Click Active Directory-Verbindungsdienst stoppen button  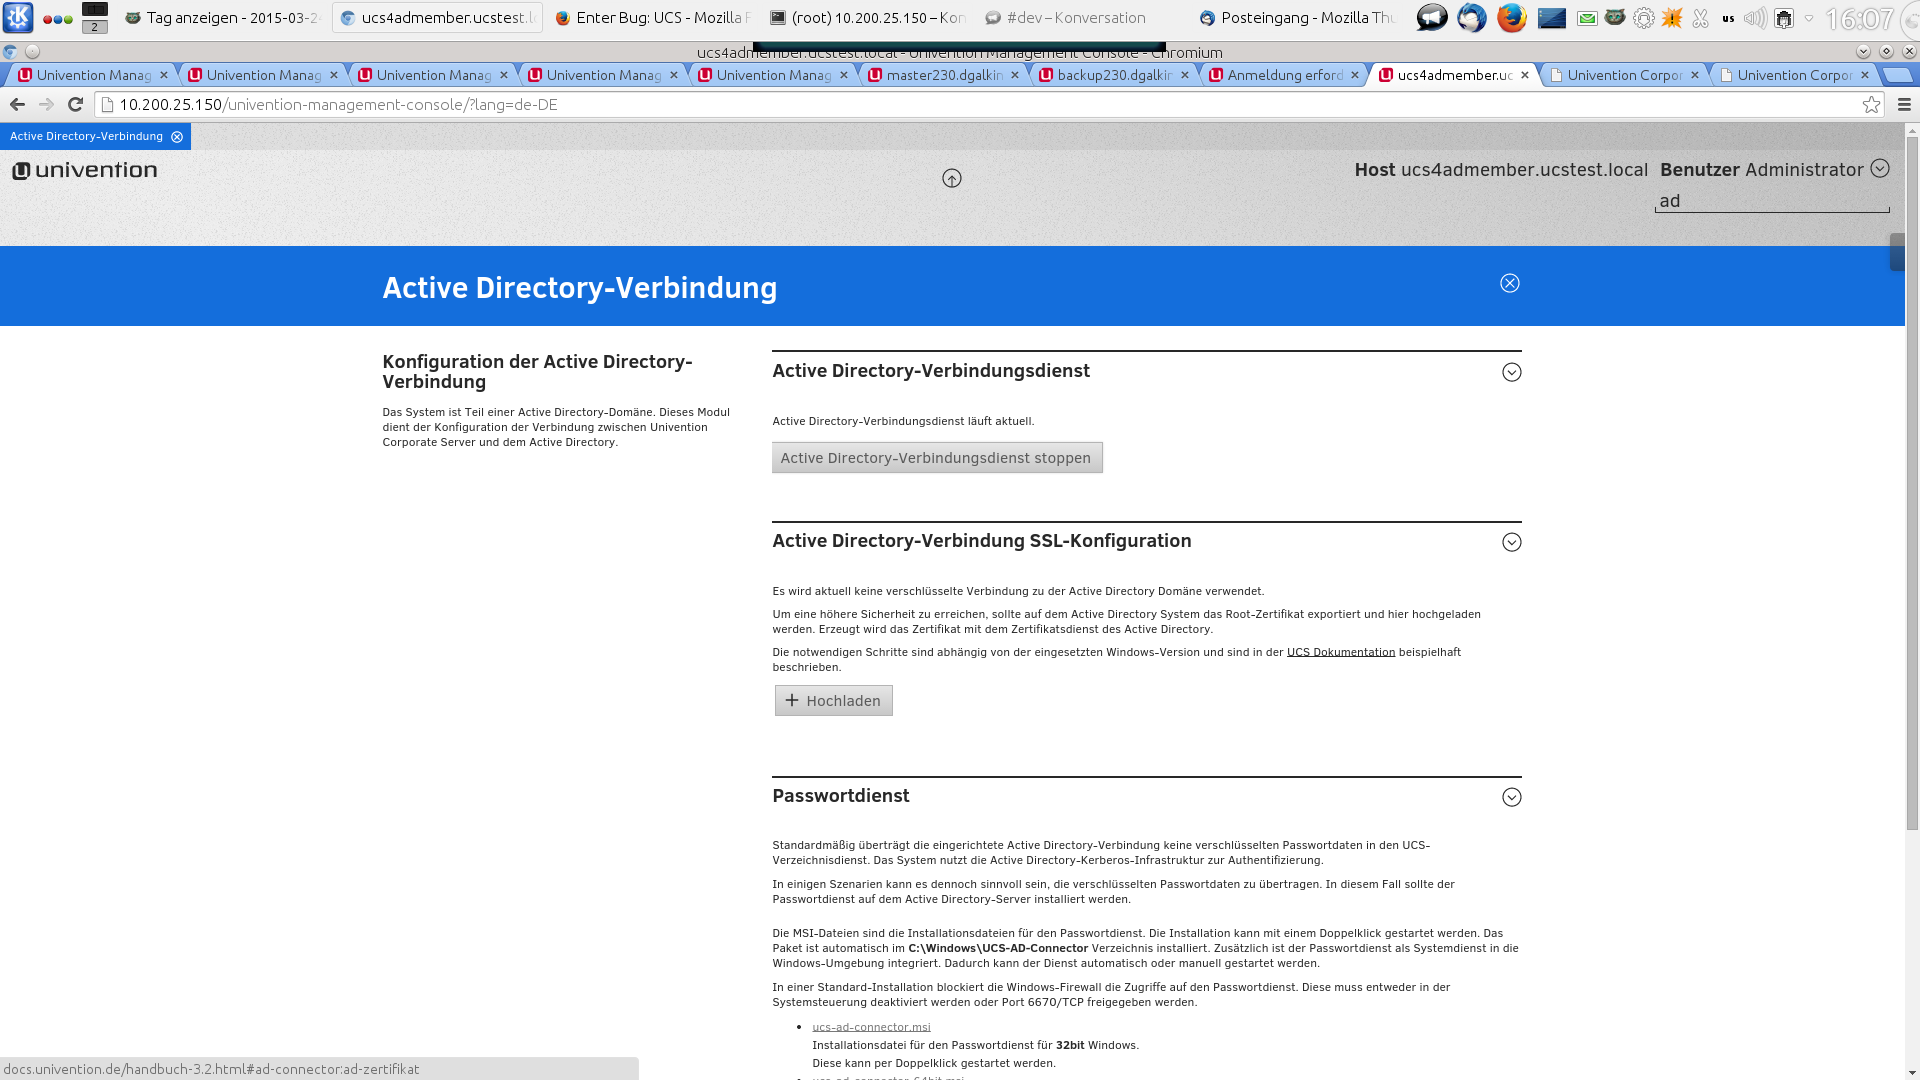coord(936,458)
